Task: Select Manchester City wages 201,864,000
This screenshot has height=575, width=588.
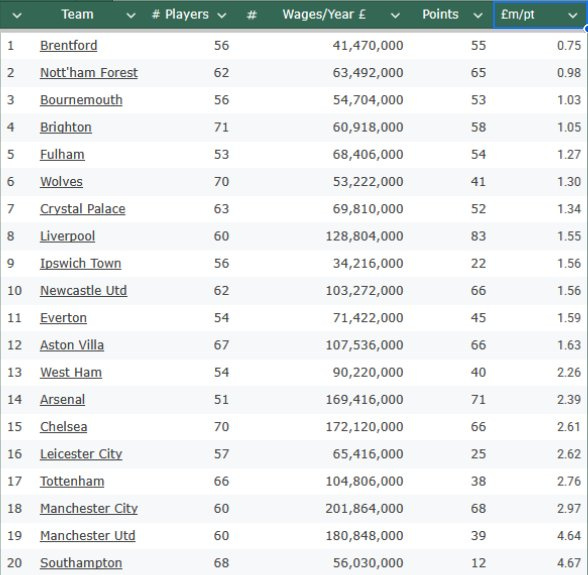Action: point(364,509)
